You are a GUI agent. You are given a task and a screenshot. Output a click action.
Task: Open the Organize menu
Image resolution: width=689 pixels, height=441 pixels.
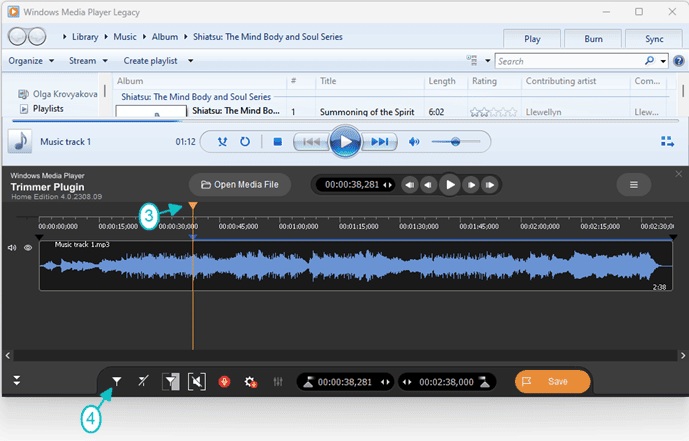[31, 61]
